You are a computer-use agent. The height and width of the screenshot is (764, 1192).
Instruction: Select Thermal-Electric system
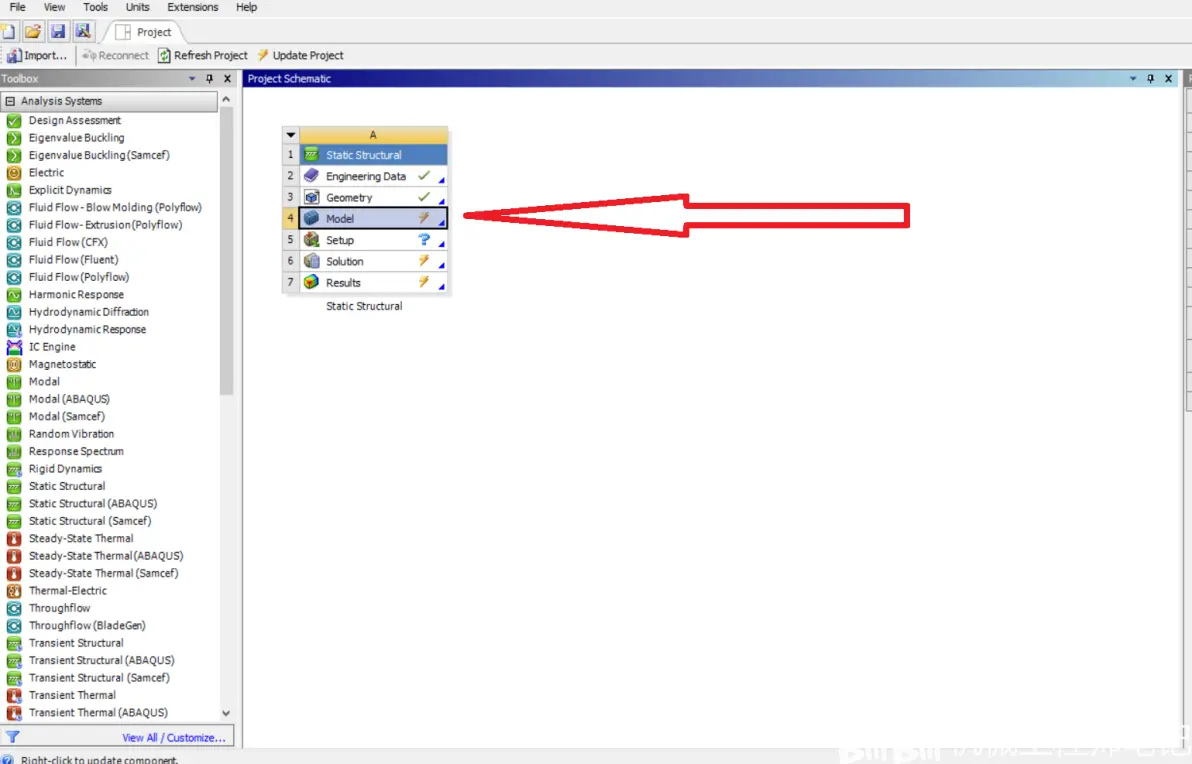pyautogui.click(x=68, y=591)
